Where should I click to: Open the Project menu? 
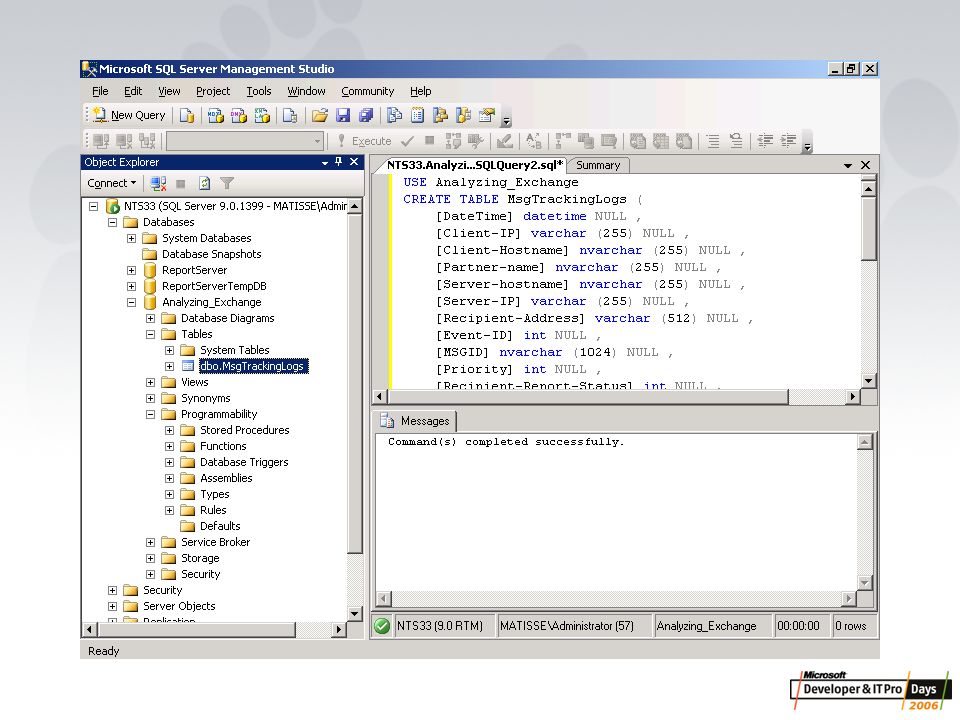coord(213,91)
